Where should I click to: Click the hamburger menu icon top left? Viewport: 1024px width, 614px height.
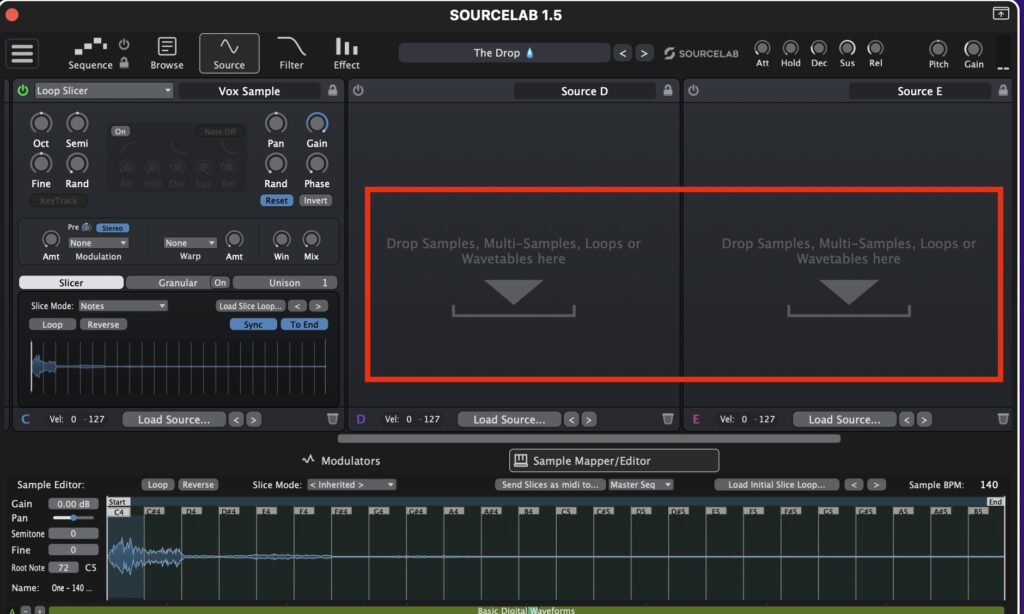(22, 53)
